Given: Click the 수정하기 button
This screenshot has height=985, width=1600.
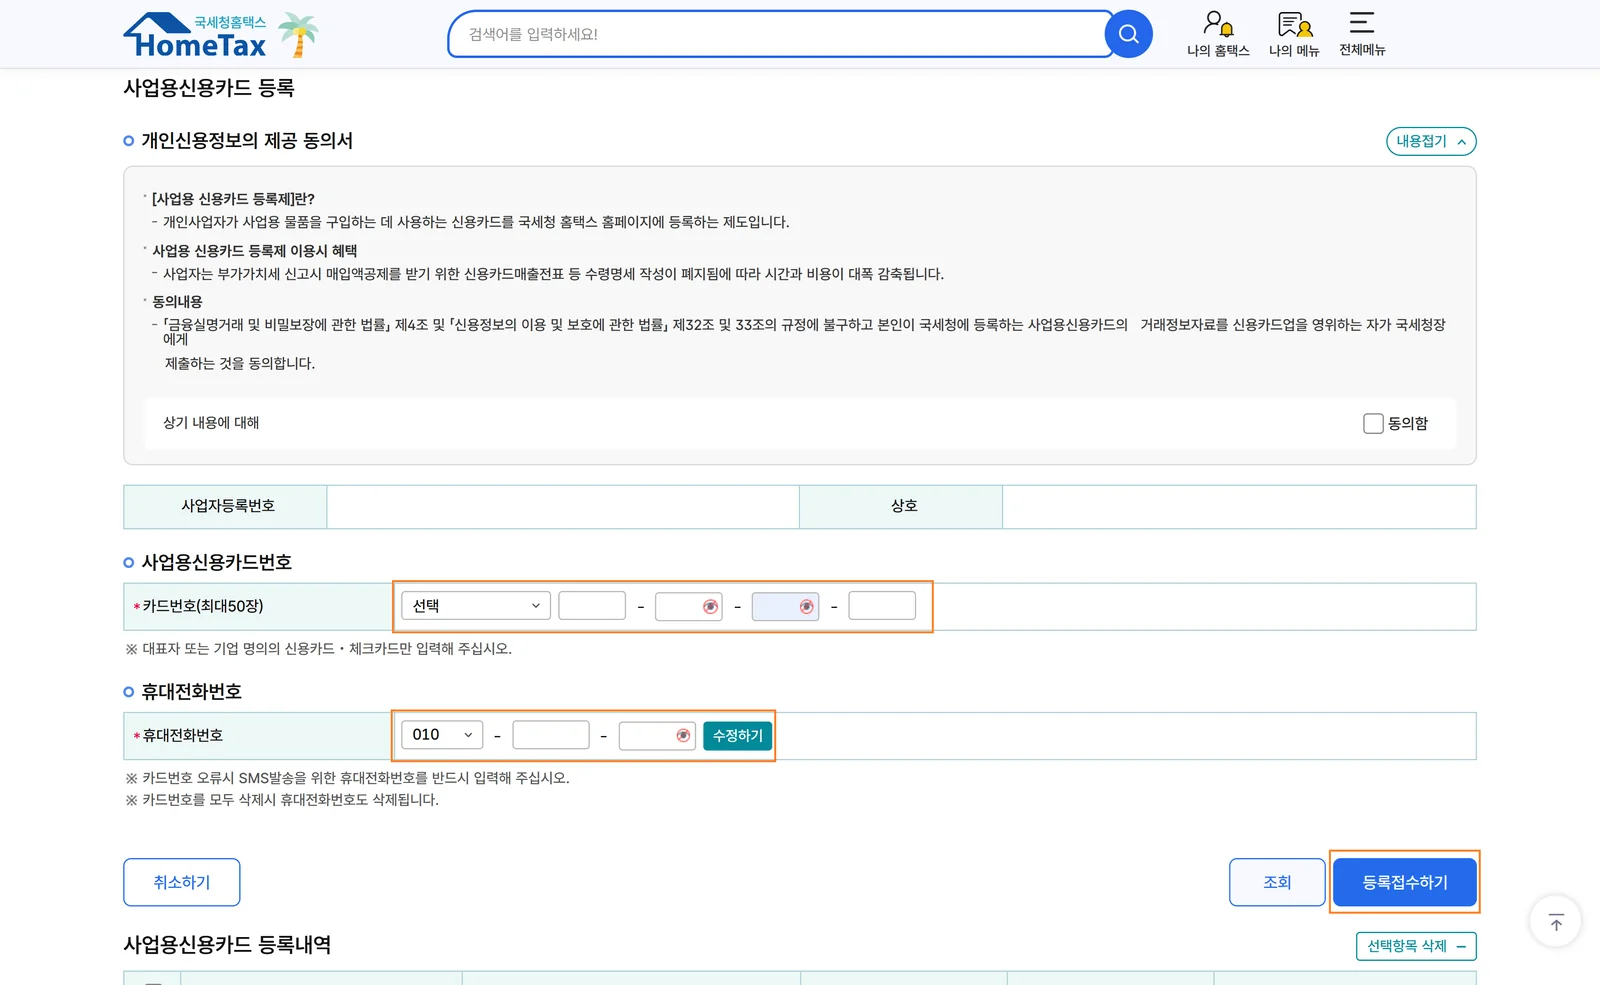Looking at the screenshot, I should 737,735.
